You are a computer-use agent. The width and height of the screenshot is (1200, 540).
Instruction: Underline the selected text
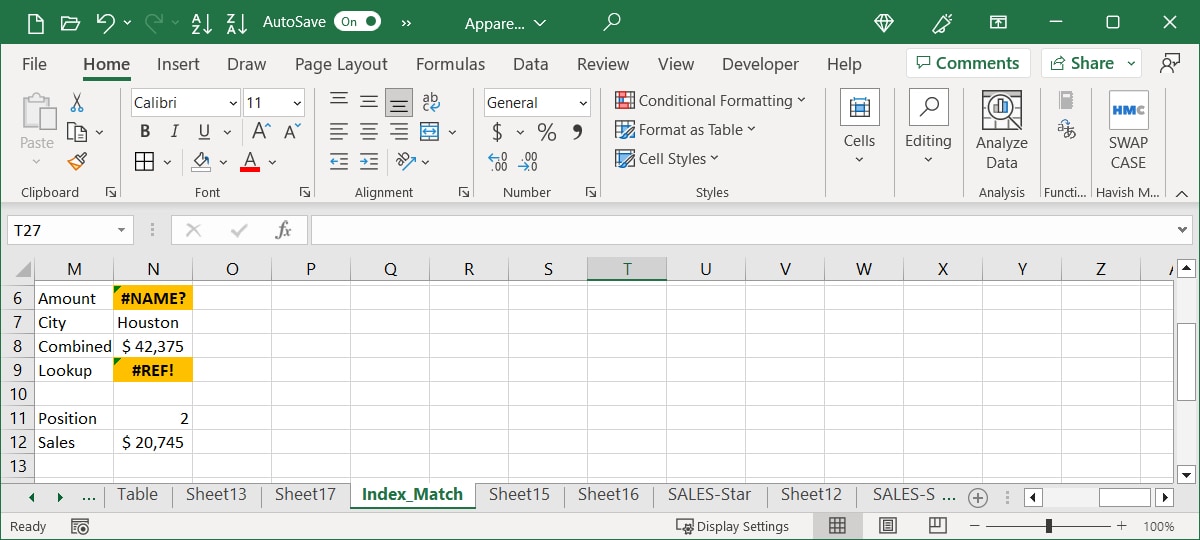(204, 132)
